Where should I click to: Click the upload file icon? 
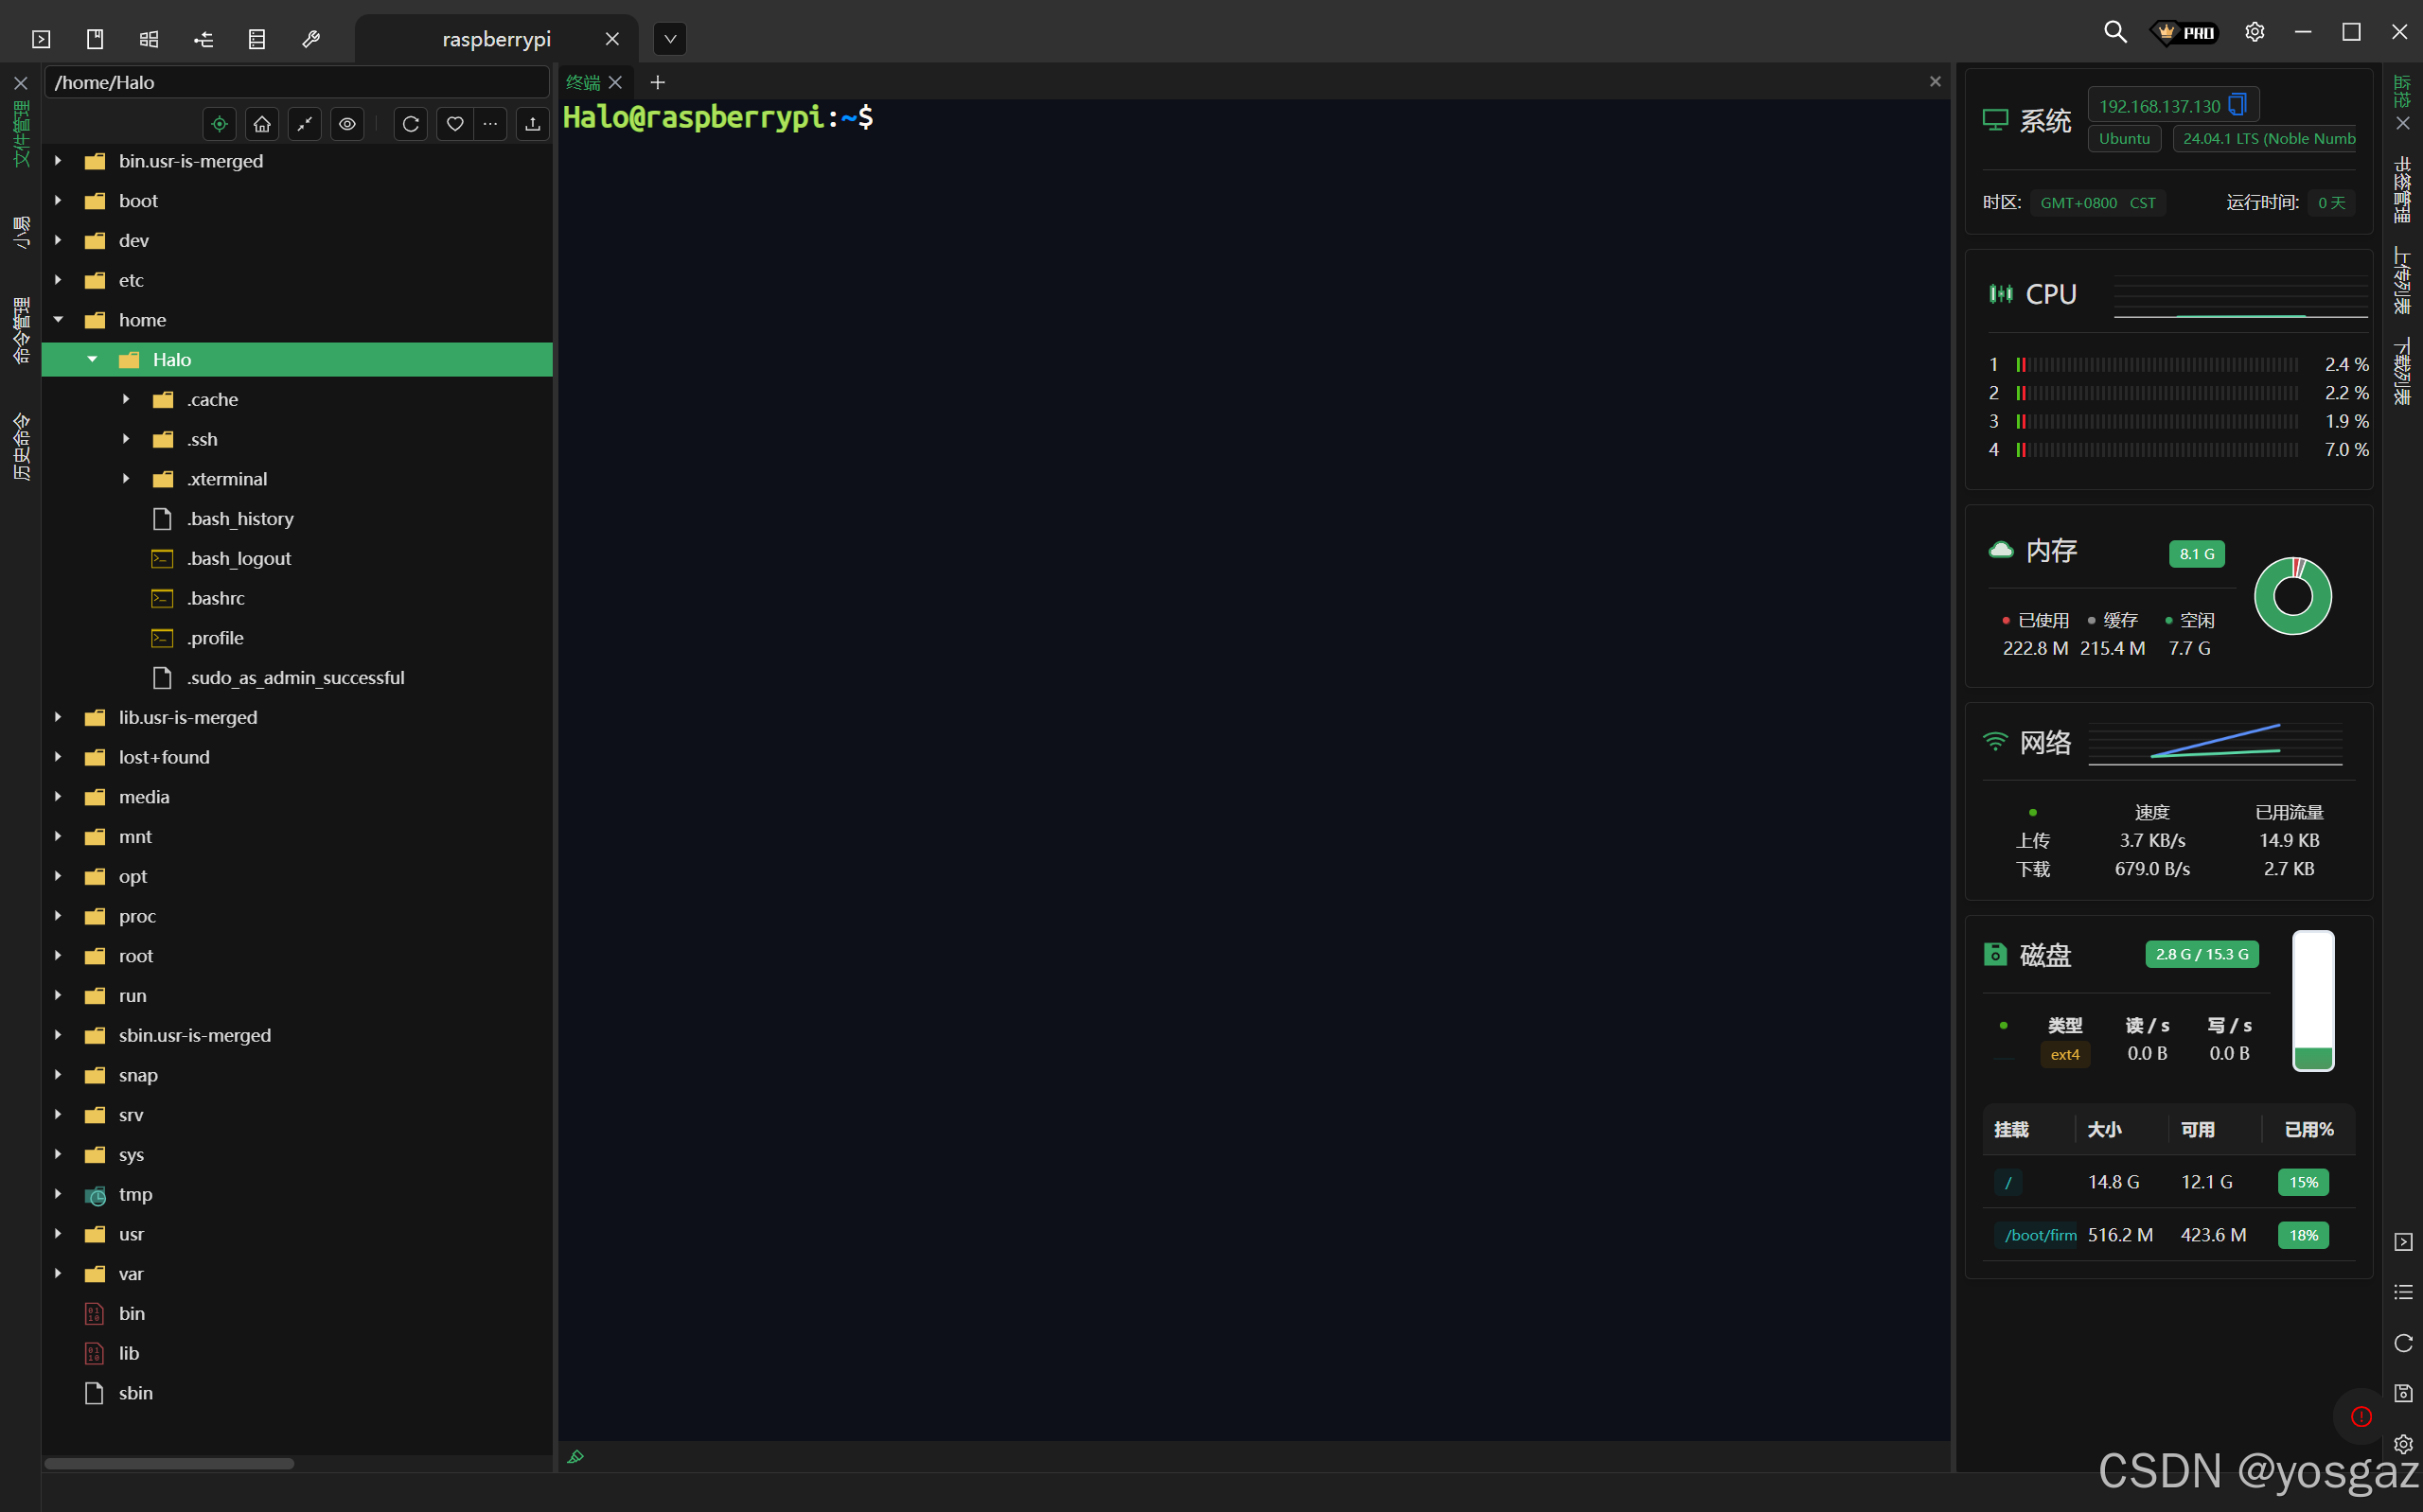coord(532,124)
